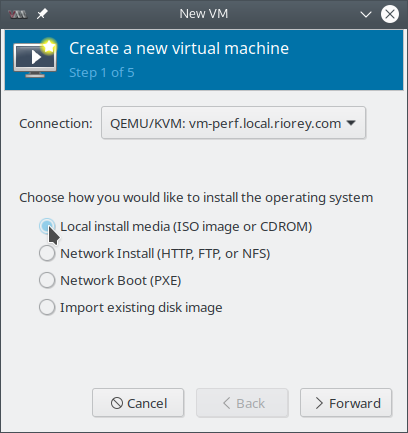This screenshot has width=408, height=433.
Task: Open the virt-manager window menu icon
Action: coord(18,14)
